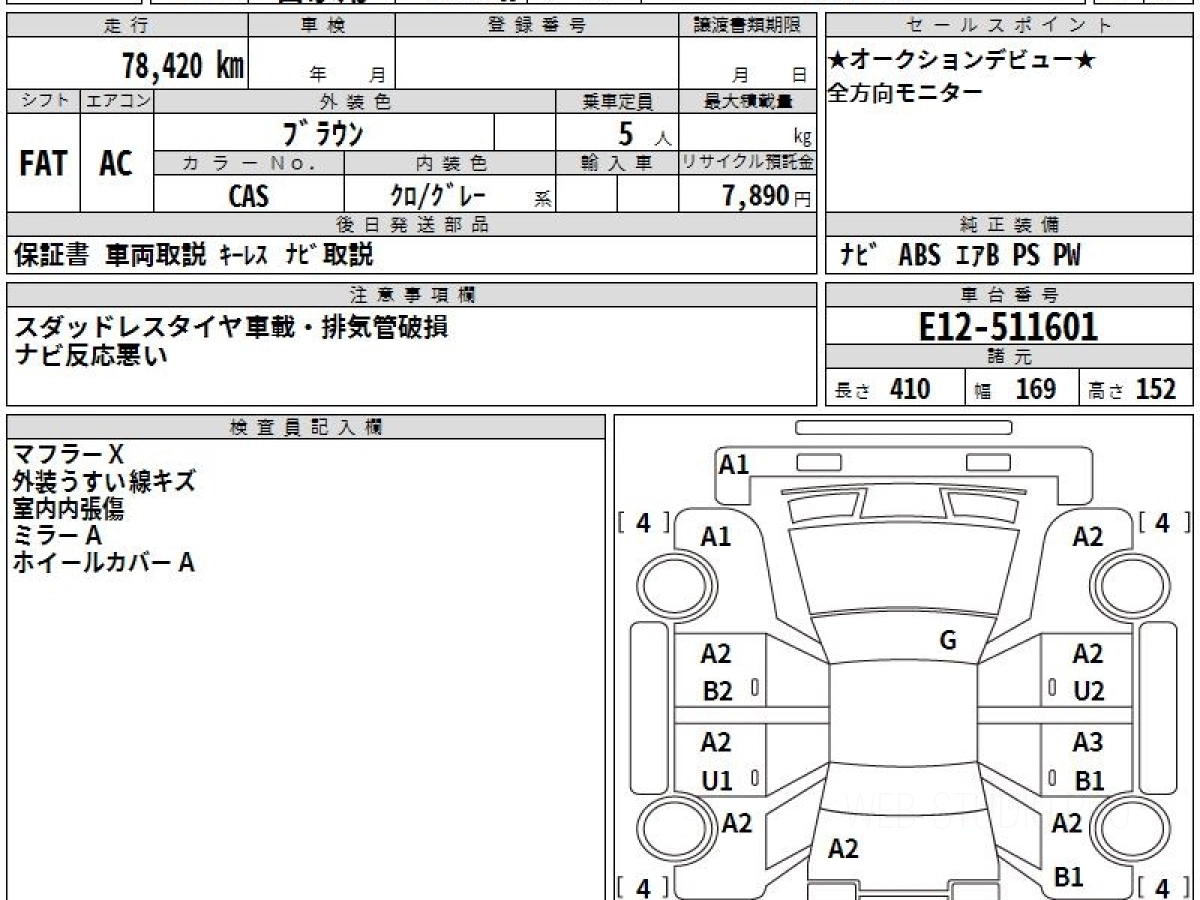Click the リサイクル預託金 header
This screenshot has width=1200, height=900.
(747, 163)
